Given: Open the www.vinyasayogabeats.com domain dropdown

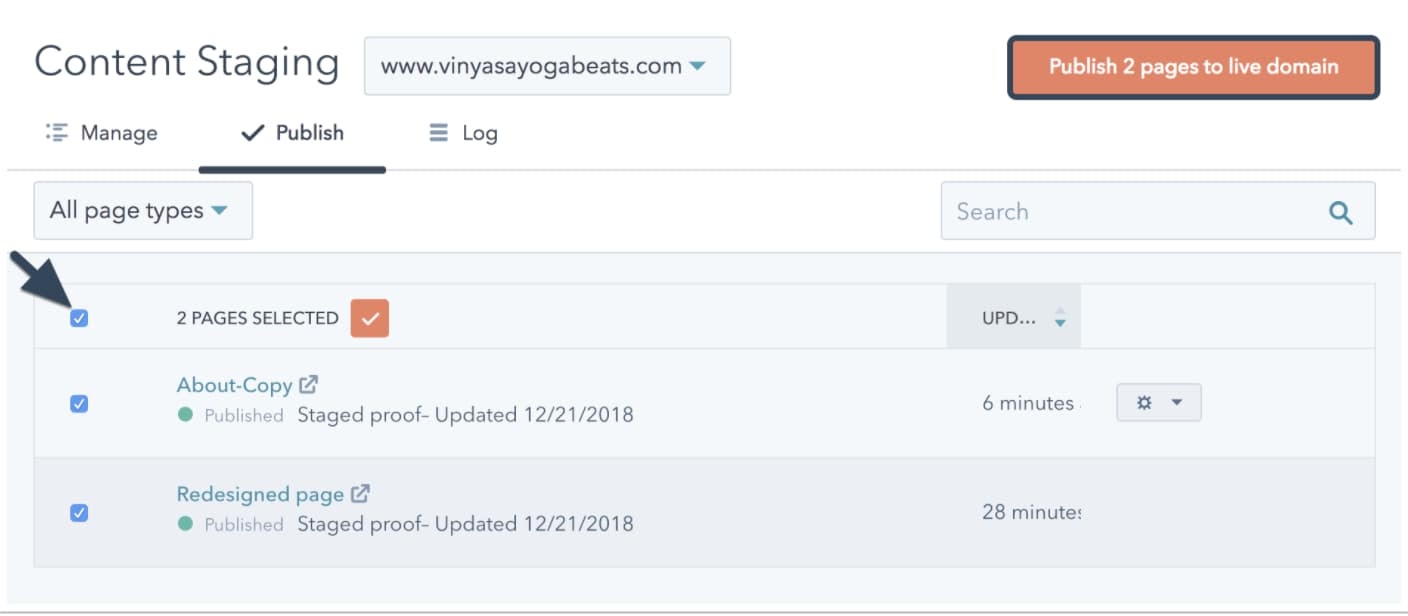Looking at the screenshot, I should [x=547, y=67].
